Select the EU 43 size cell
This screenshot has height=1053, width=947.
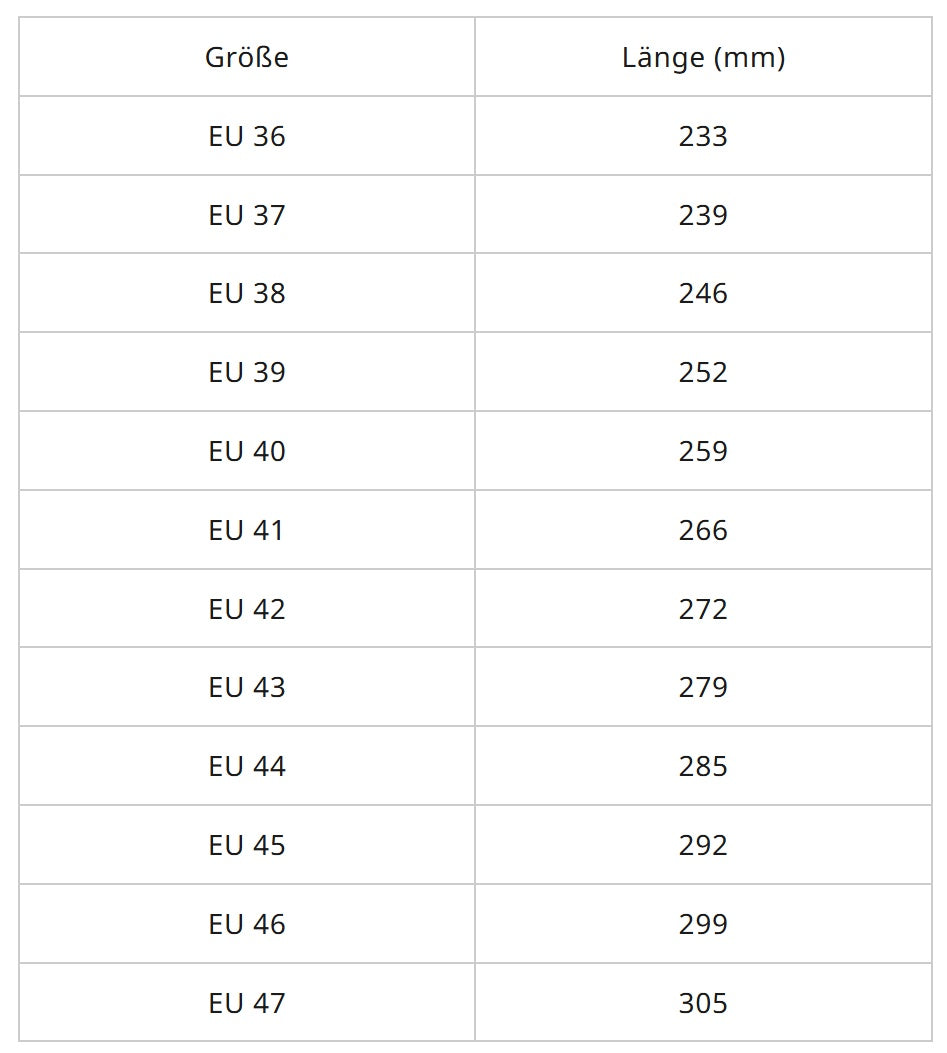[247, 688]
